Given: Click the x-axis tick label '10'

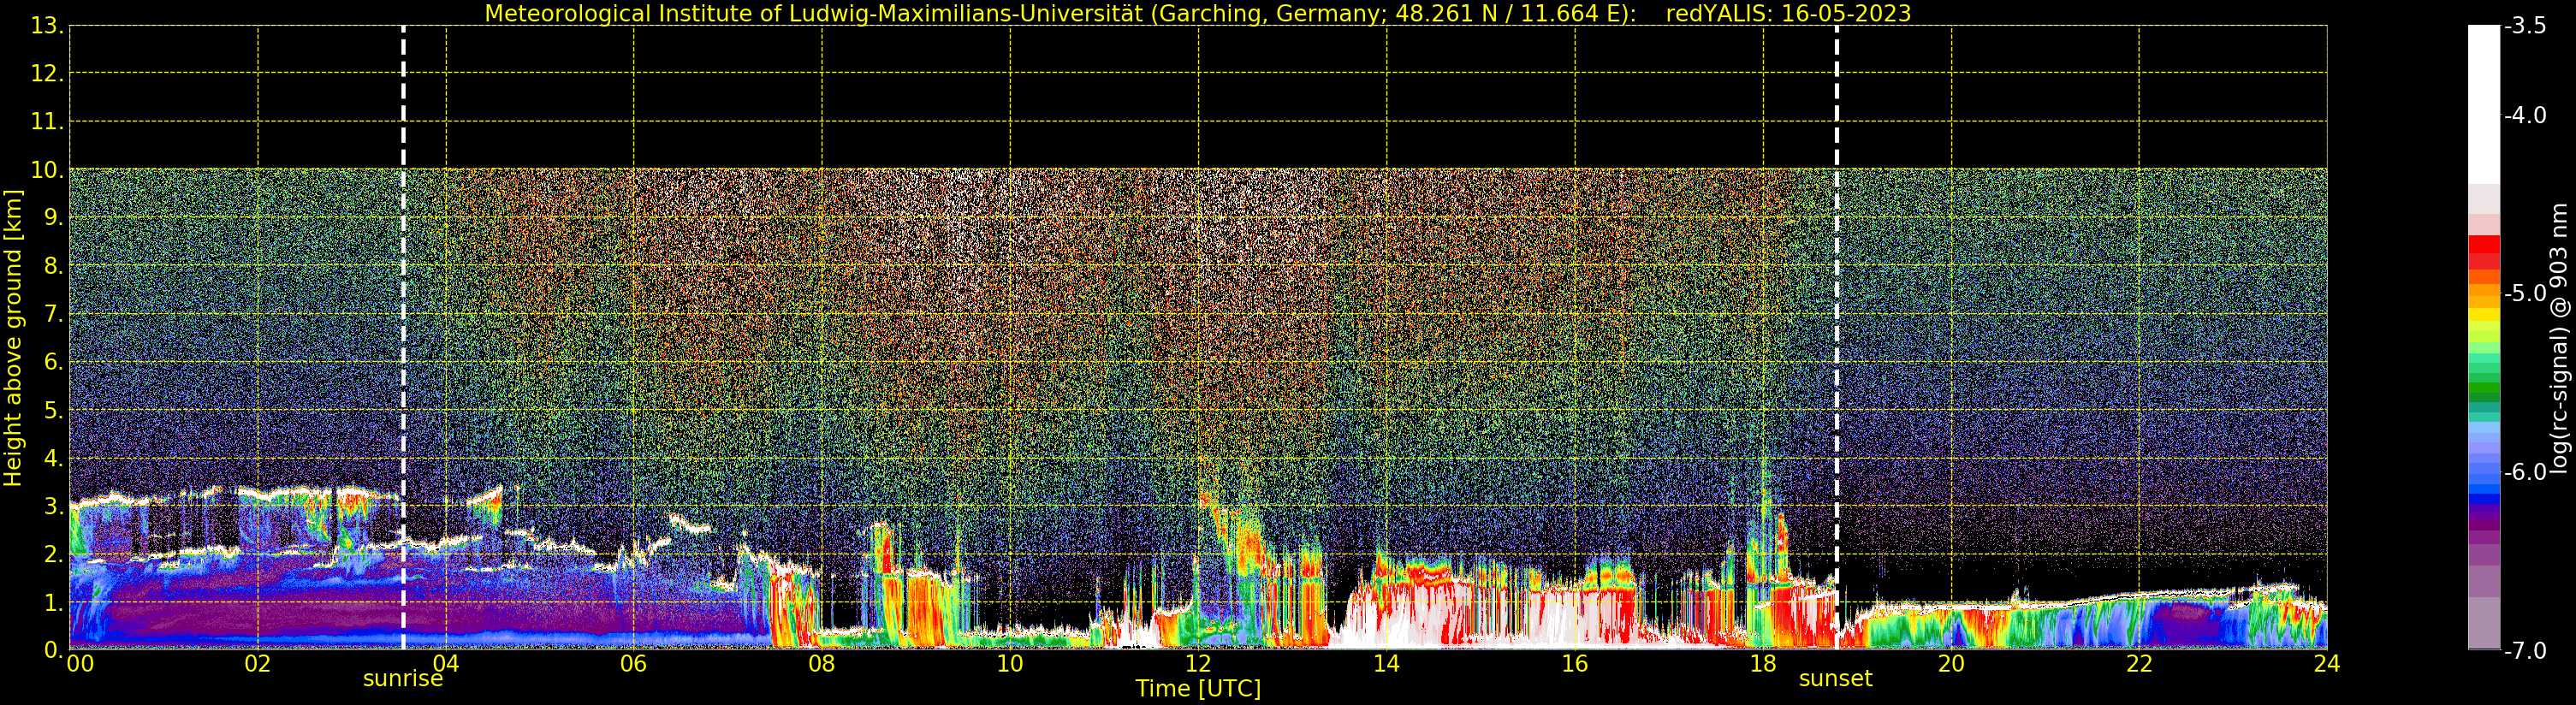Looking at the screenshot, I should coord(1010,664).
